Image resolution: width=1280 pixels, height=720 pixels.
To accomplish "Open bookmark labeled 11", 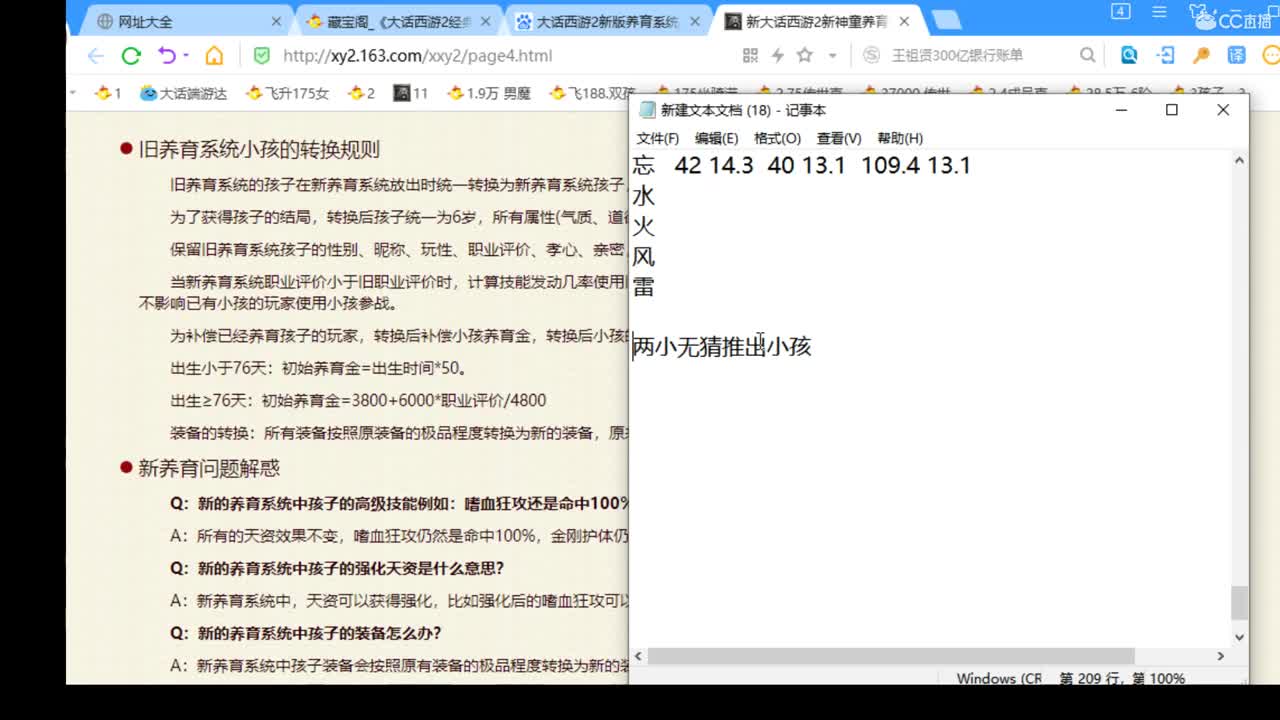I will click(x=411, y=93).
